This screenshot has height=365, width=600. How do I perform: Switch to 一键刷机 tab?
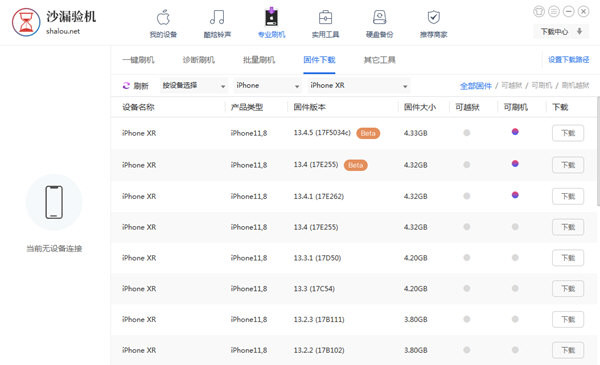tap(138, 60)
